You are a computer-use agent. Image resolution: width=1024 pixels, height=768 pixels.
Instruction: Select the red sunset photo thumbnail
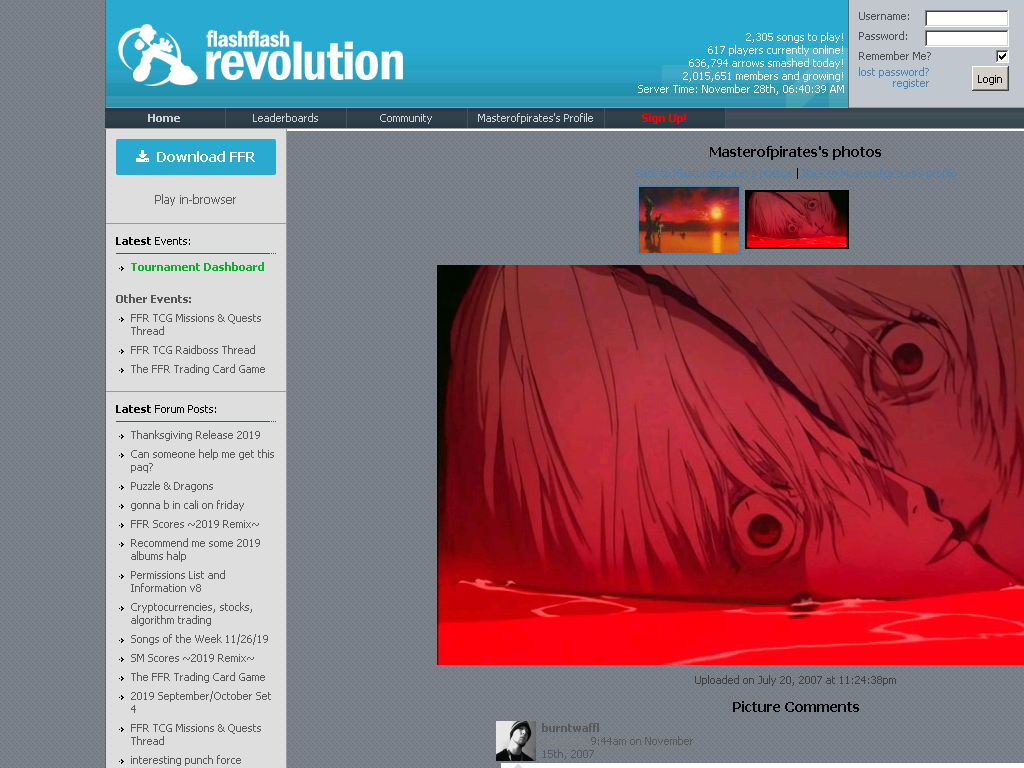(689, 219)
